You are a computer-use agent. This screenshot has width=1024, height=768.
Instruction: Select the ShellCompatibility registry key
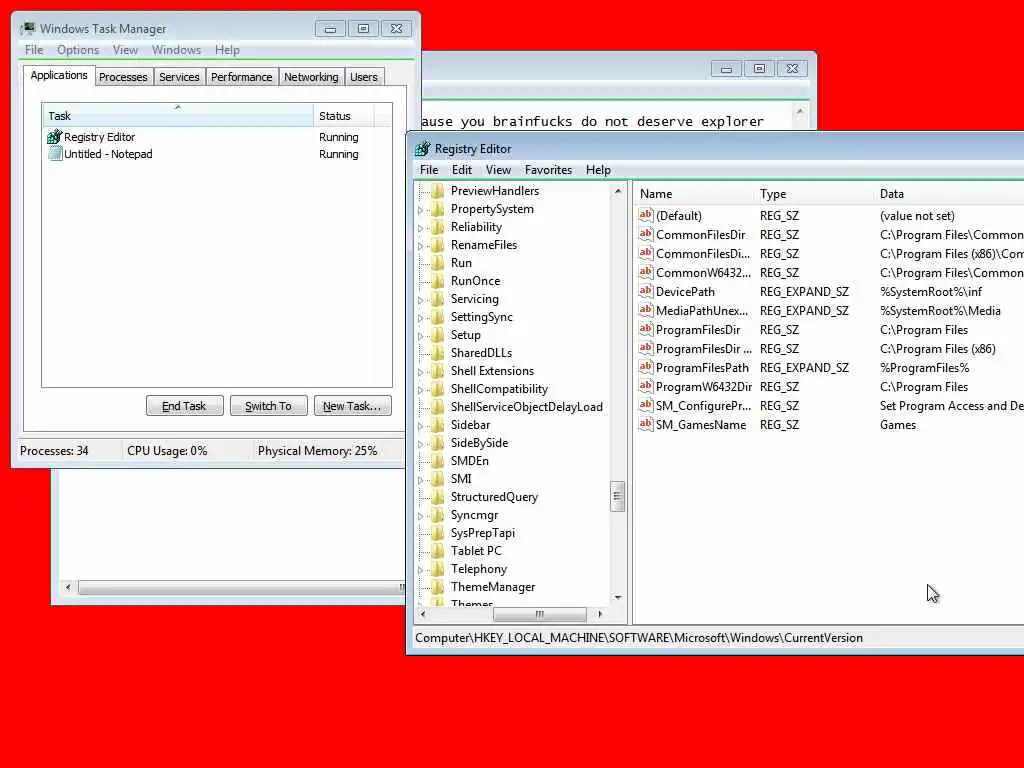point(499,389)
